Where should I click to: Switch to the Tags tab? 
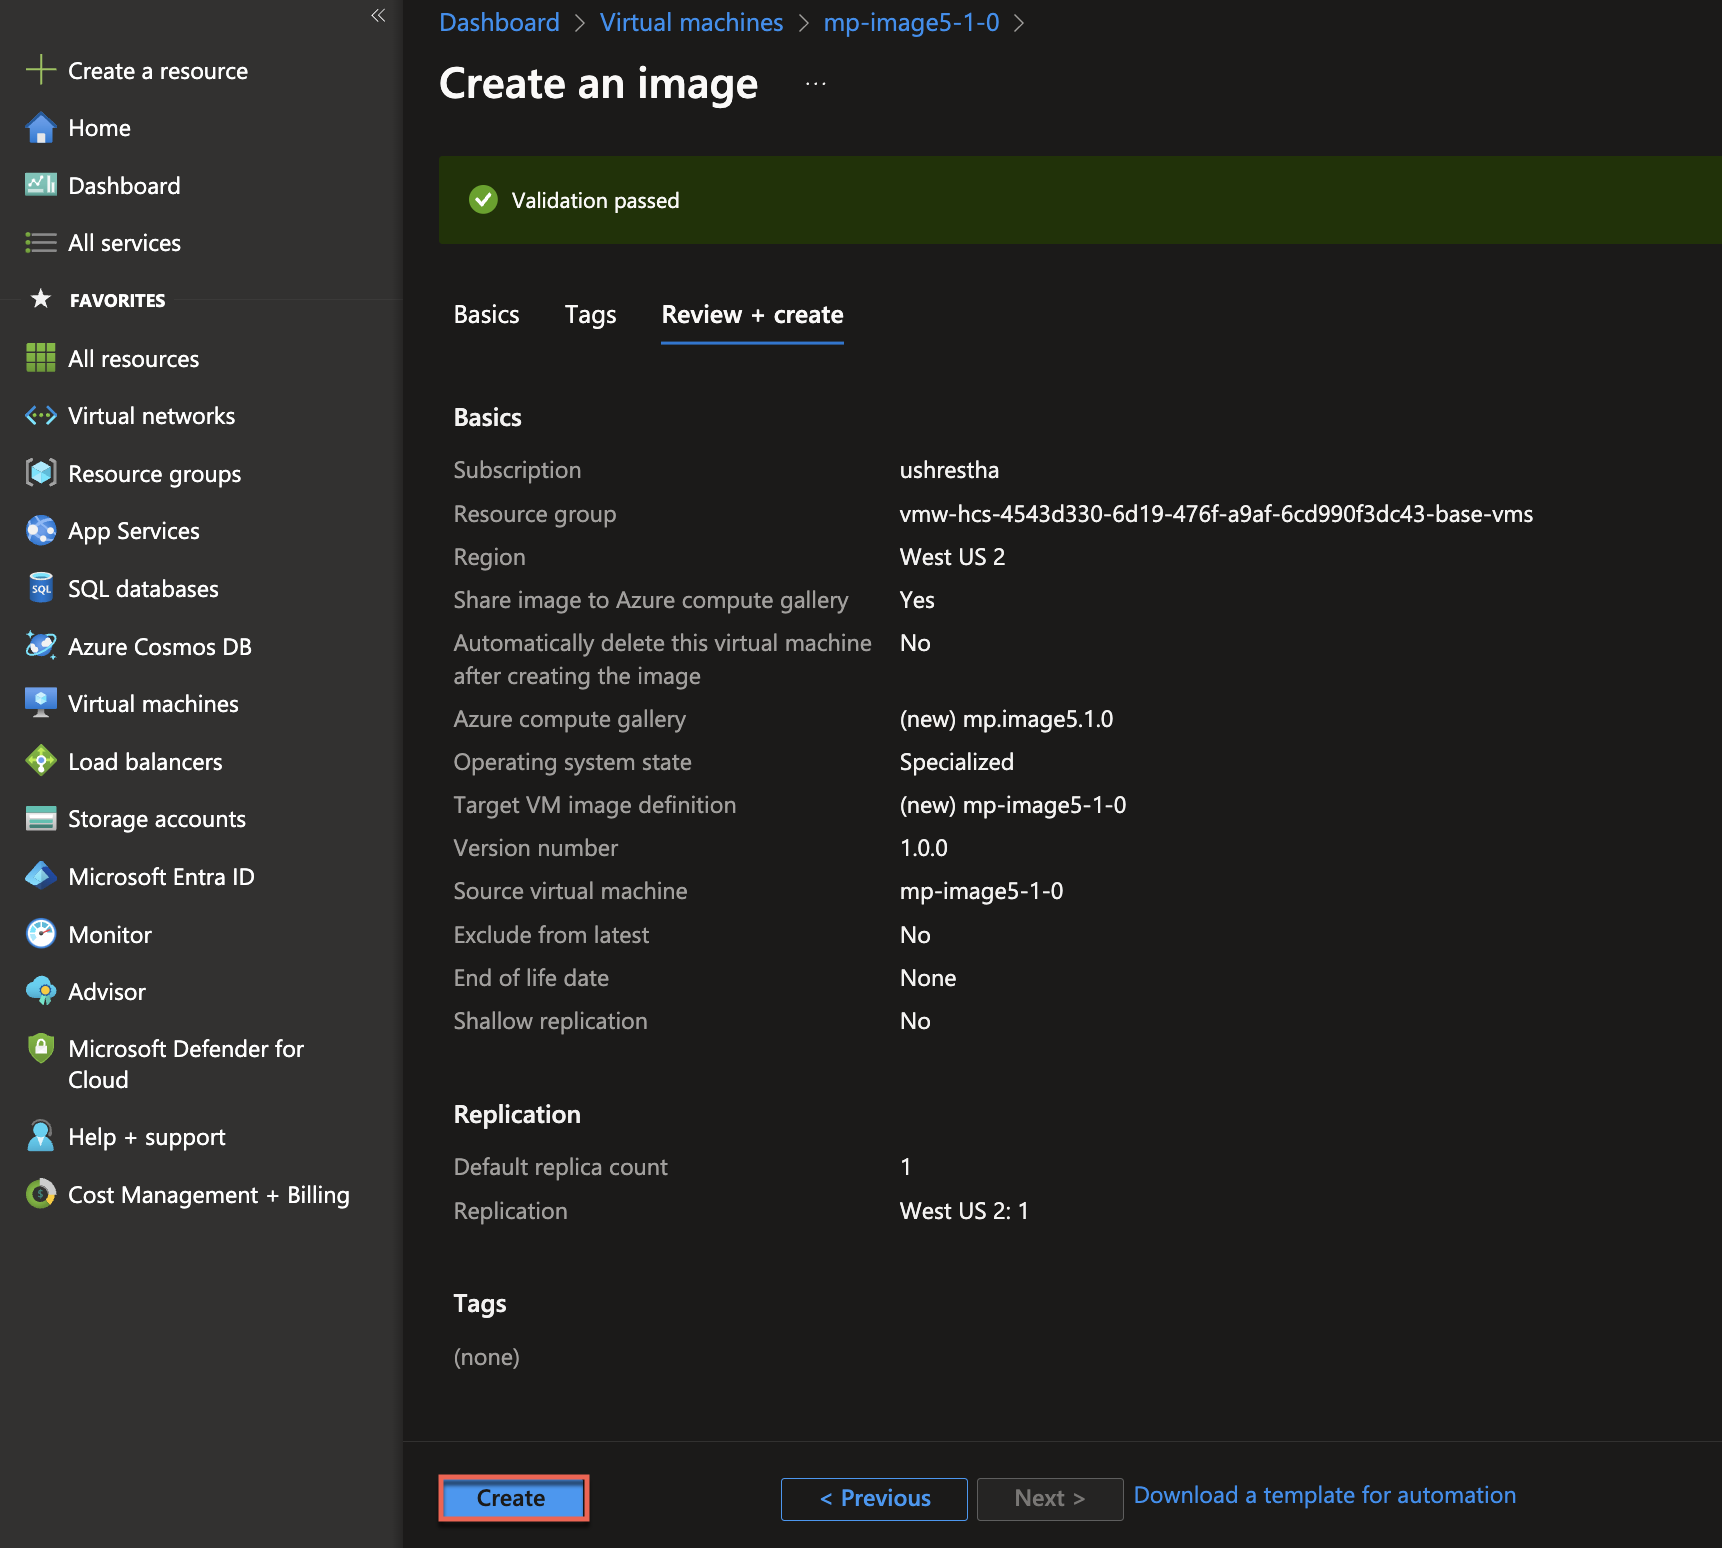click(x=591, y=315)
